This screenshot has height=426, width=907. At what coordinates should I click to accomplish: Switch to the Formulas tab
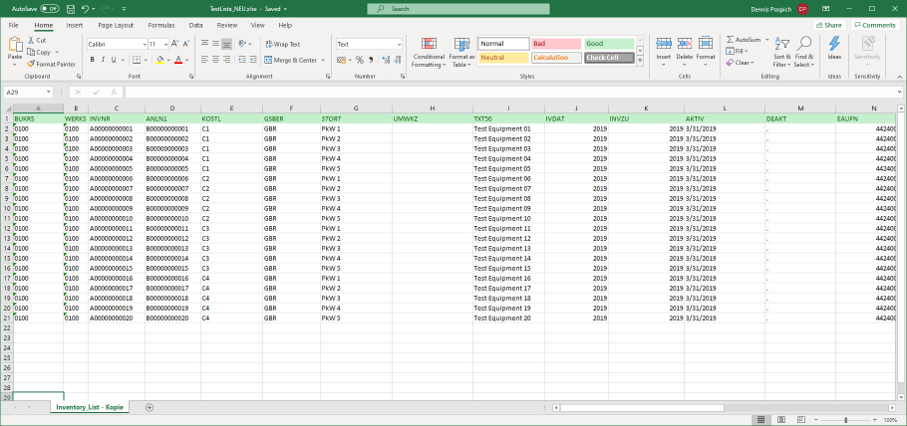click(161, 25)
